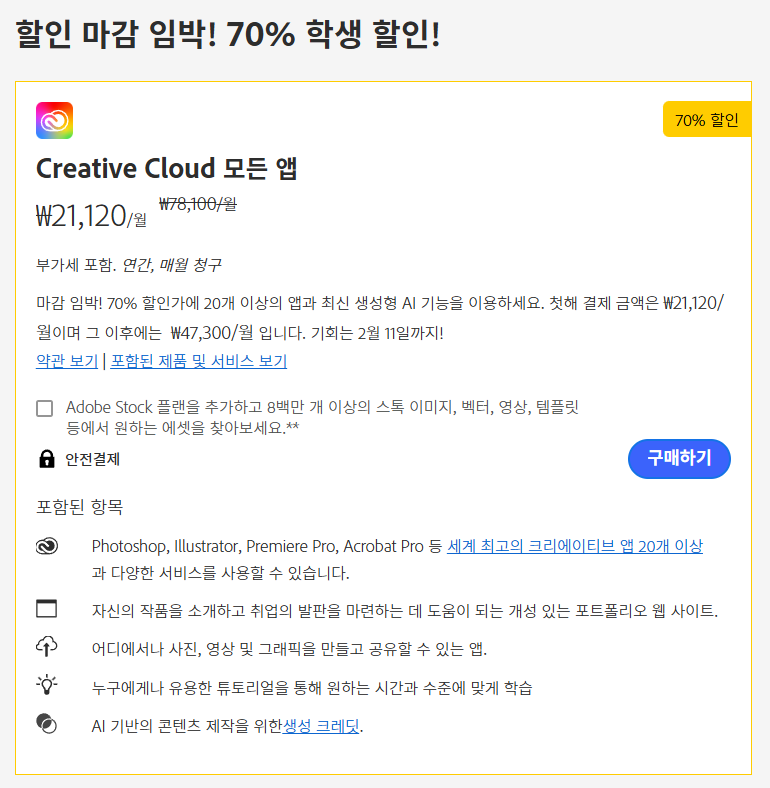Click the crossed-out ₩78,100/월 price

click(198, 203)
